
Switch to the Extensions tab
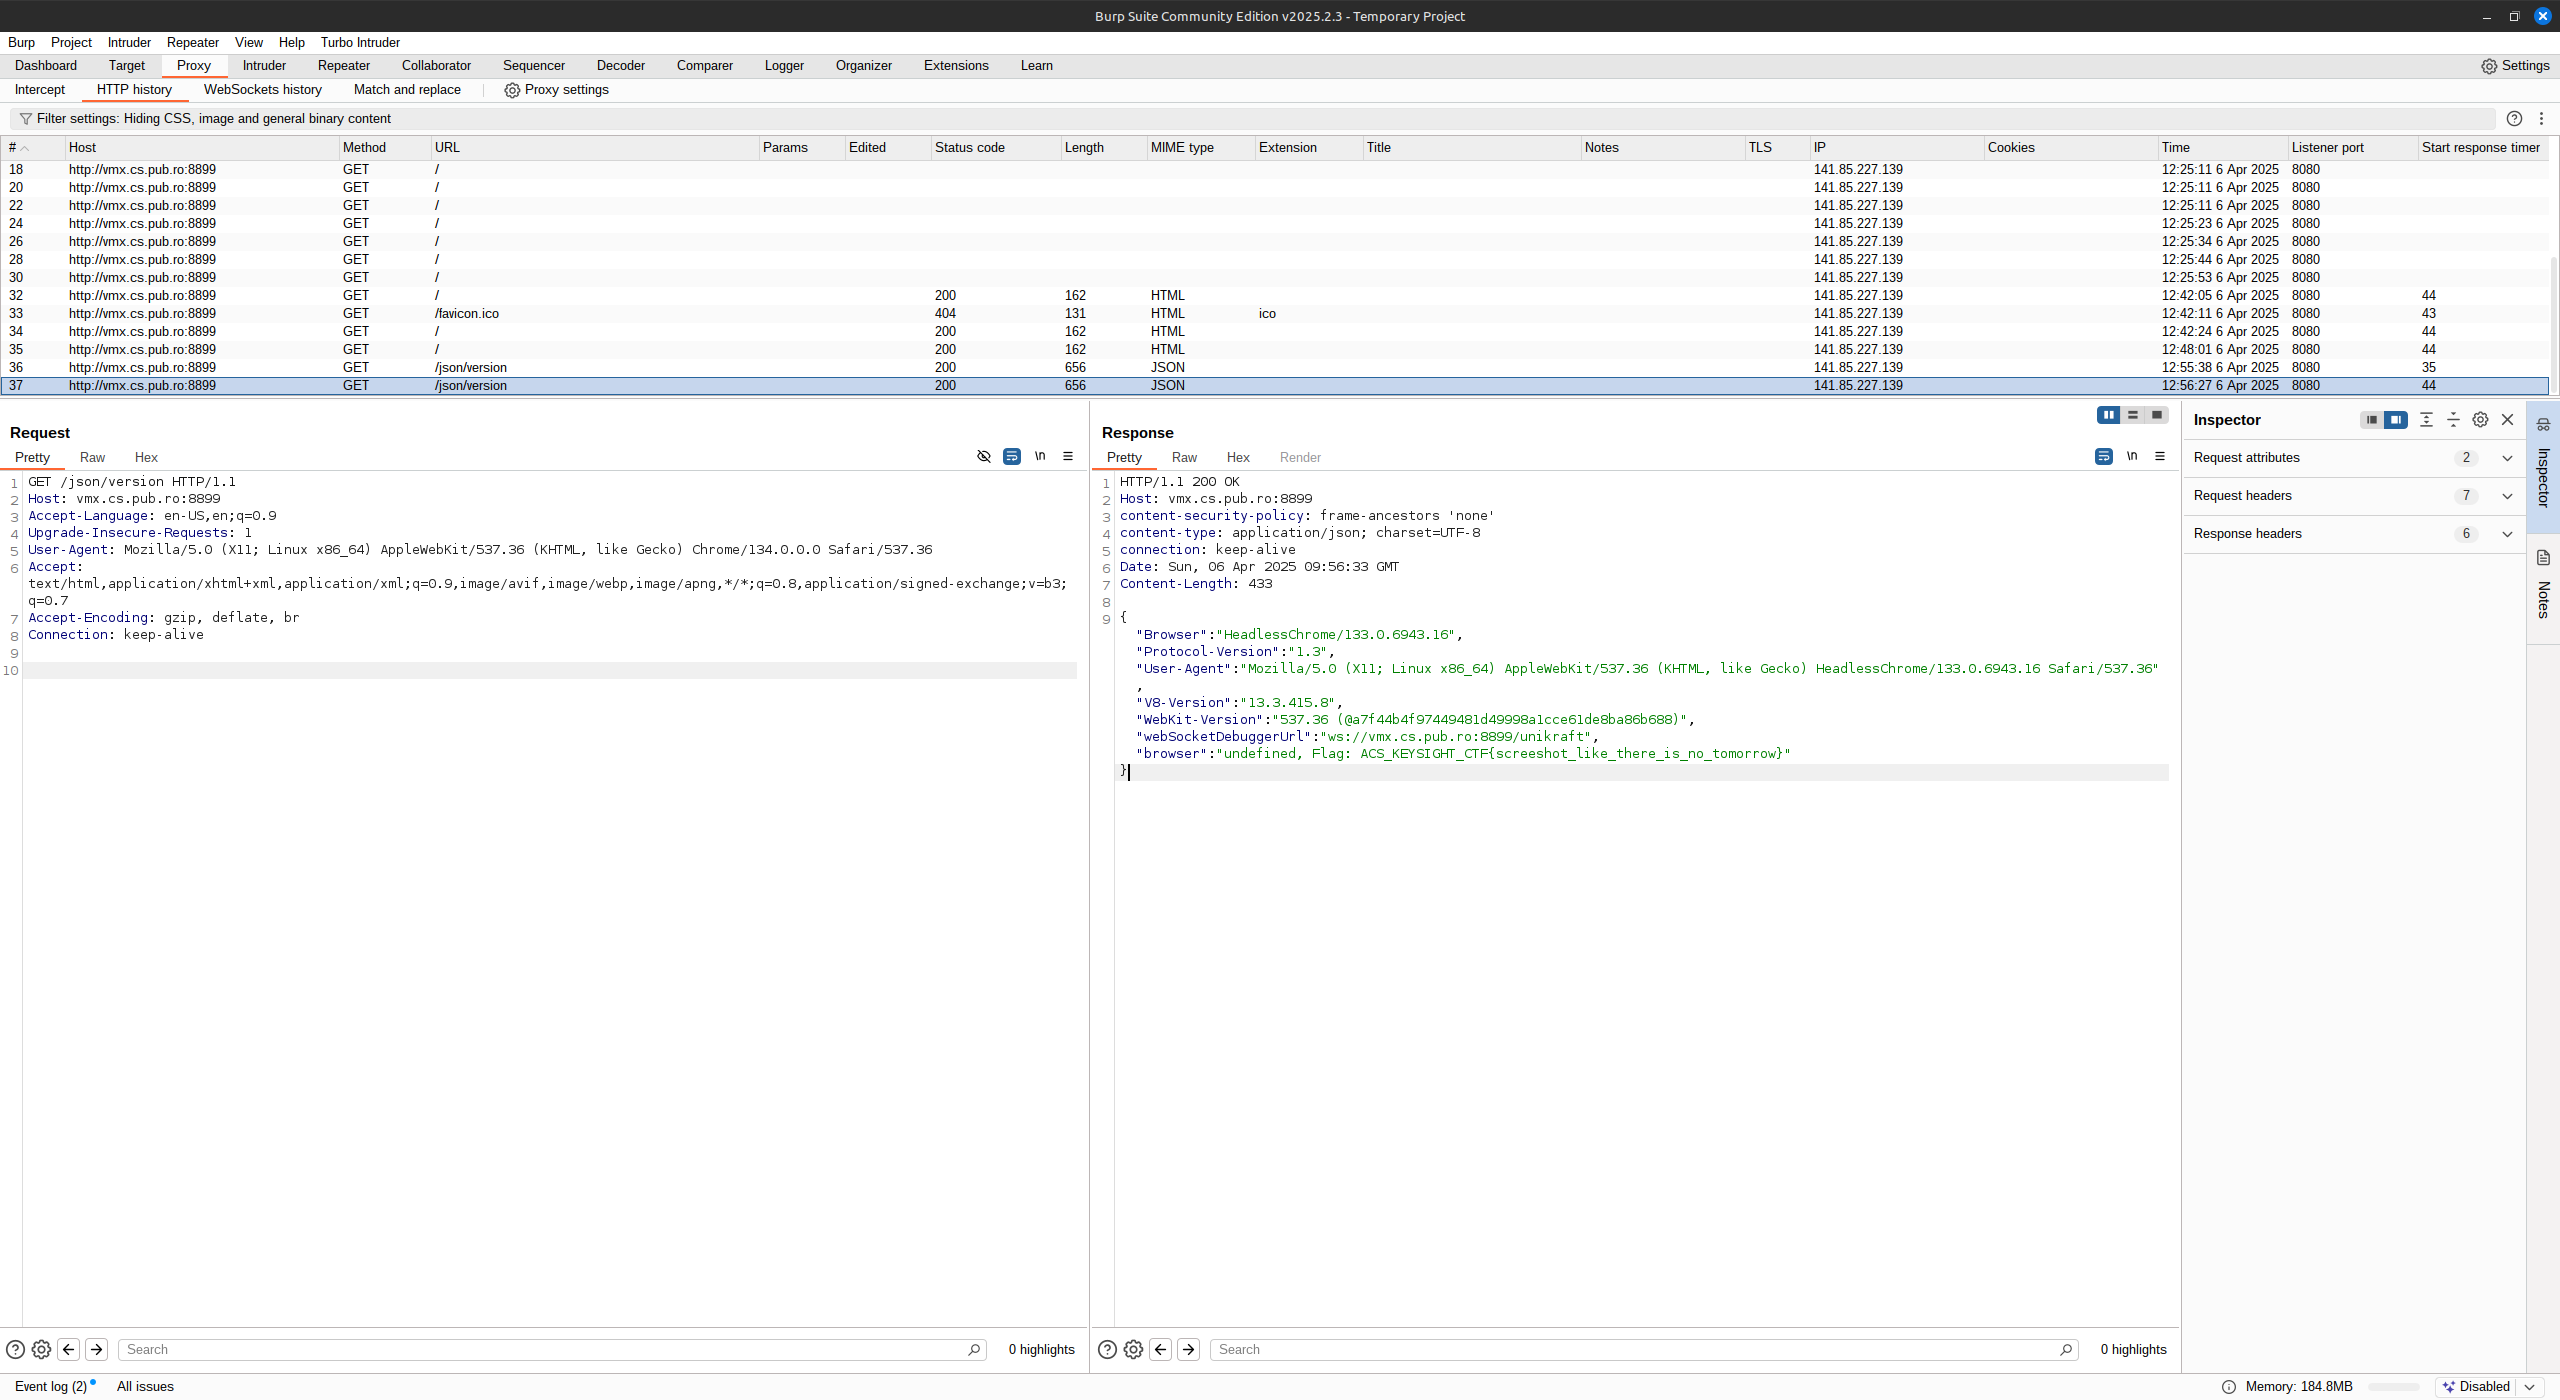pyautogui.click(x=956, y=66)
